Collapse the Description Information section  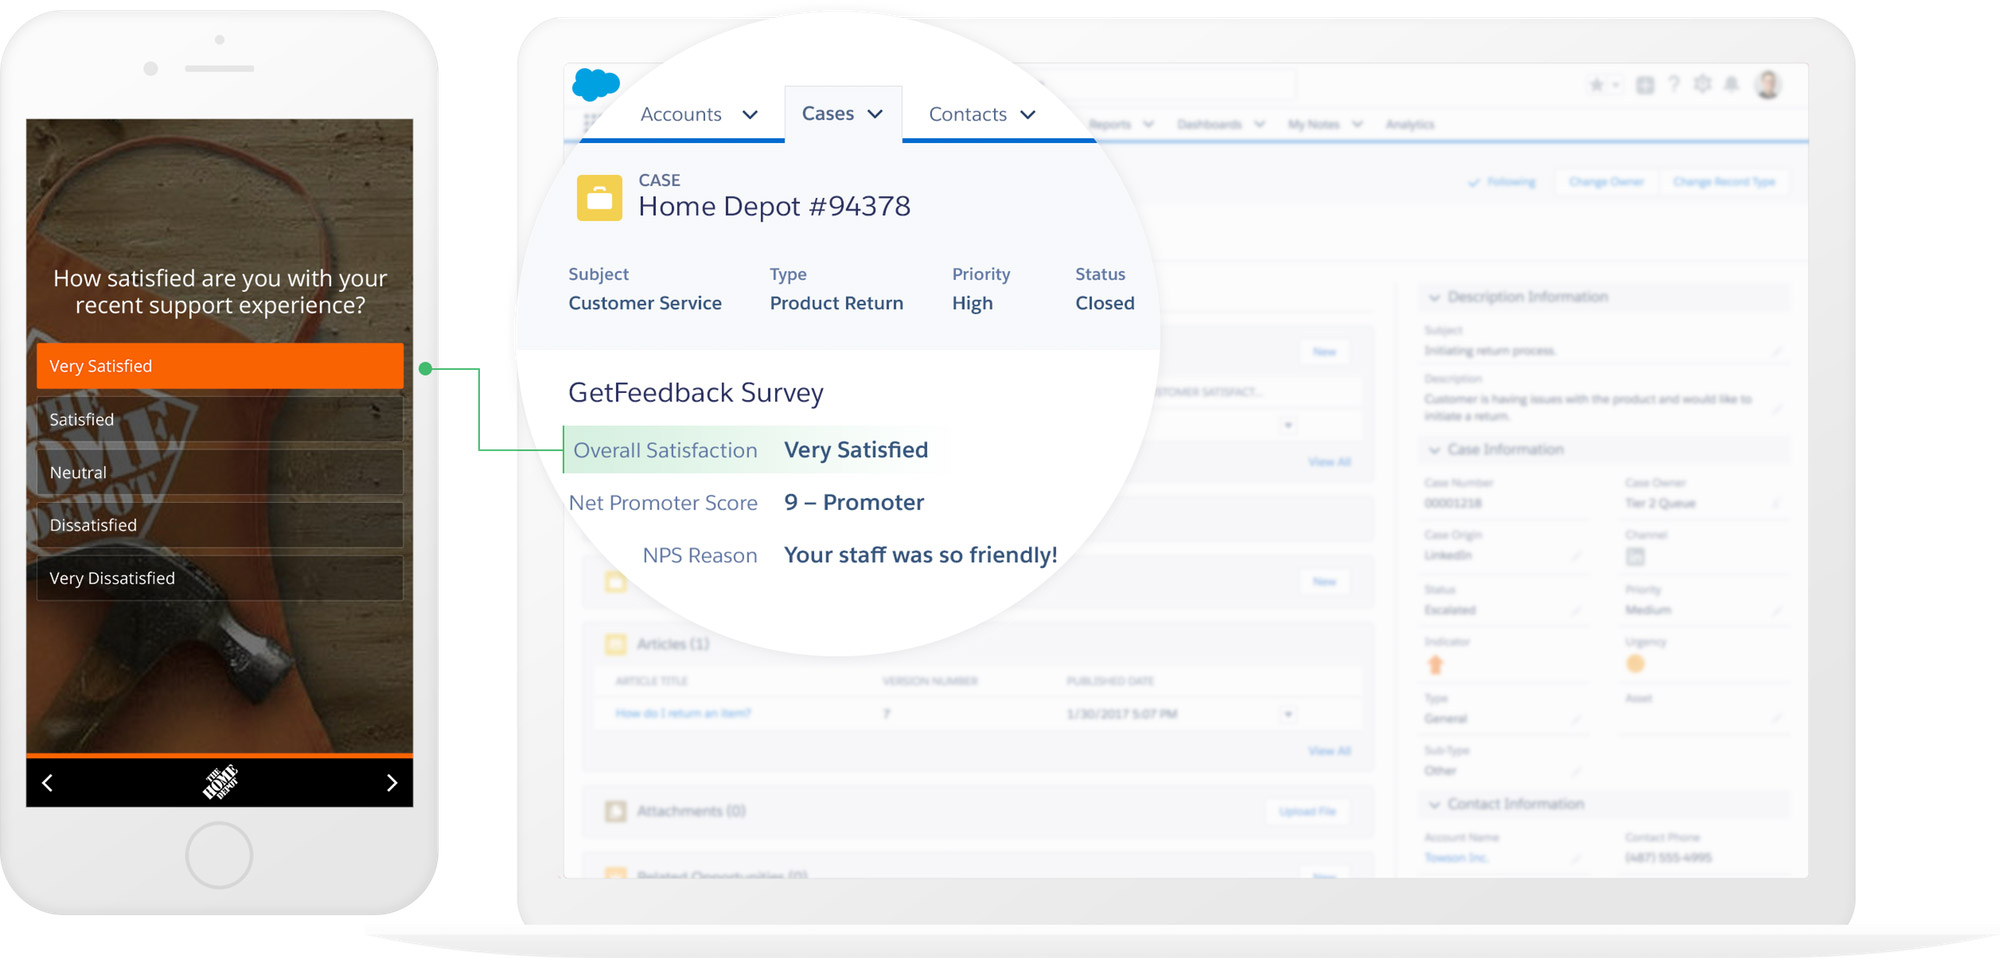point(1435,297)
